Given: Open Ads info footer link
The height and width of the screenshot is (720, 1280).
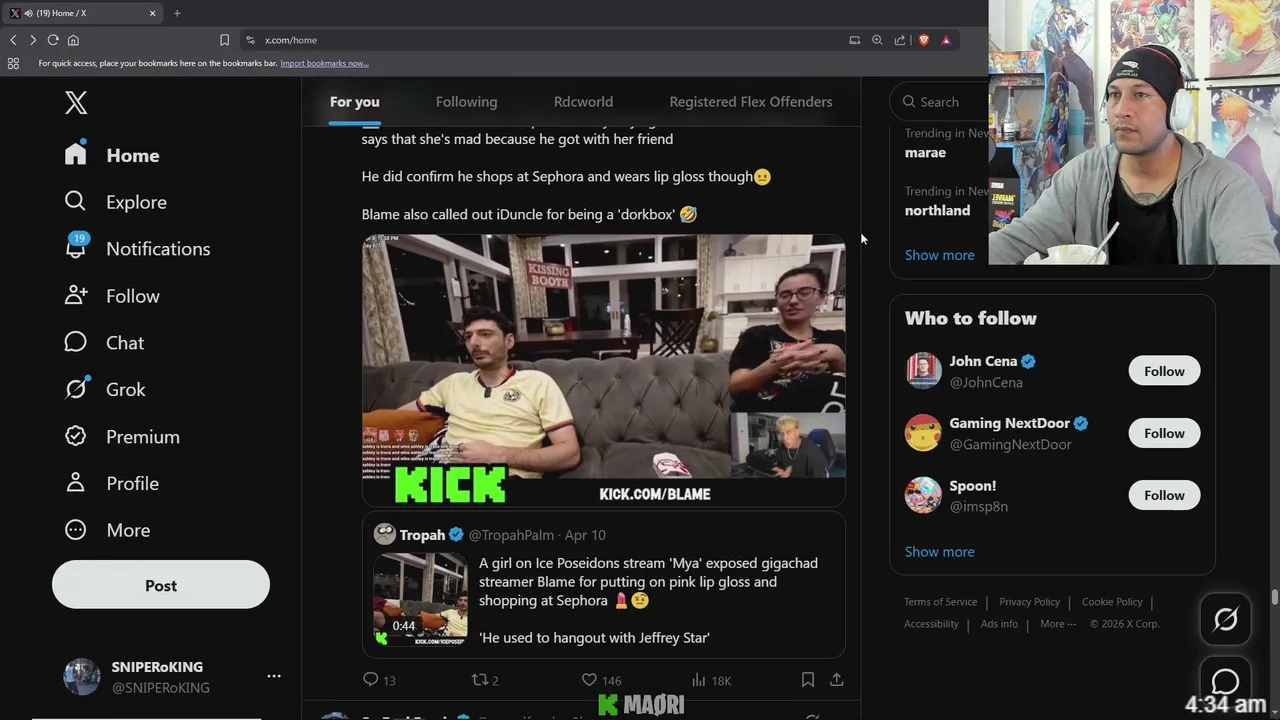Looking at the screenshot, I should click(x=999, y=624).
